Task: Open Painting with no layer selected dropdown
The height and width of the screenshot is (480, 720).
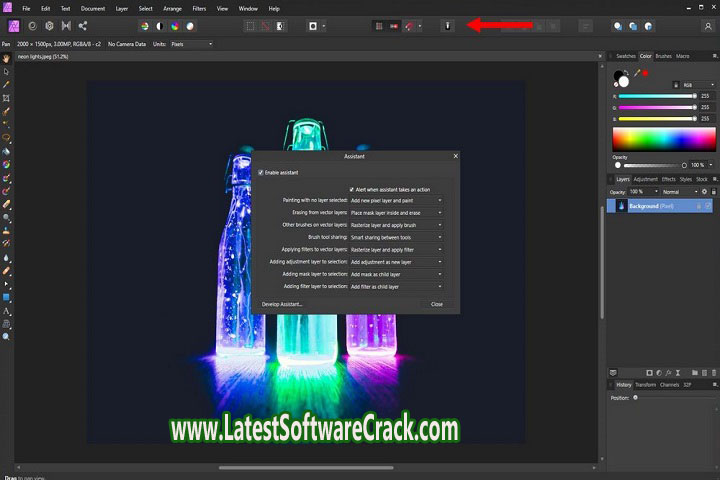Action: (396, 201)
